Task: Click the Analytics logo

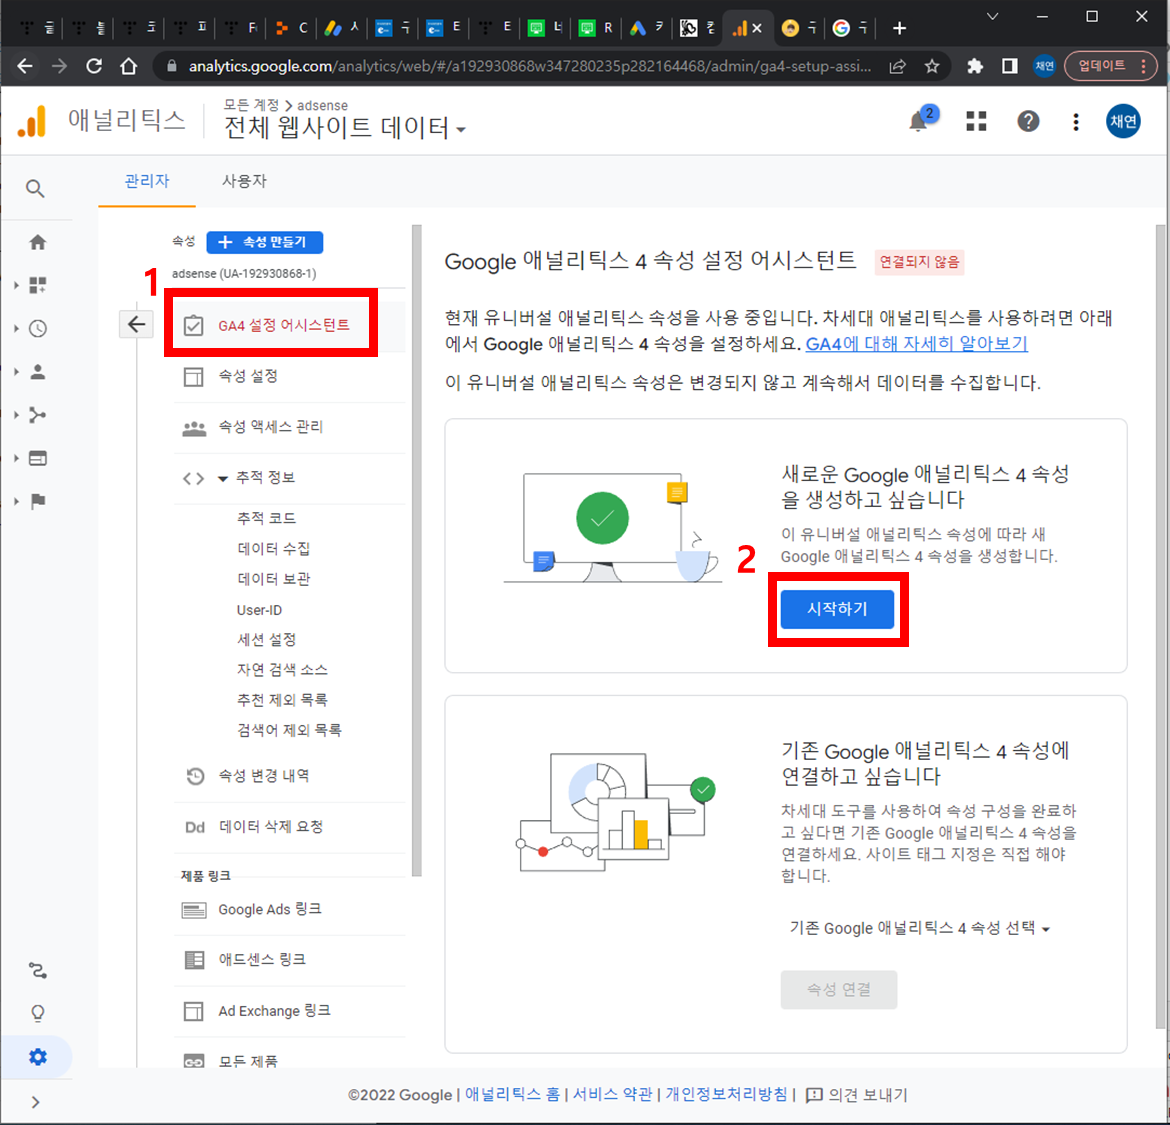Action: point(32,122)
